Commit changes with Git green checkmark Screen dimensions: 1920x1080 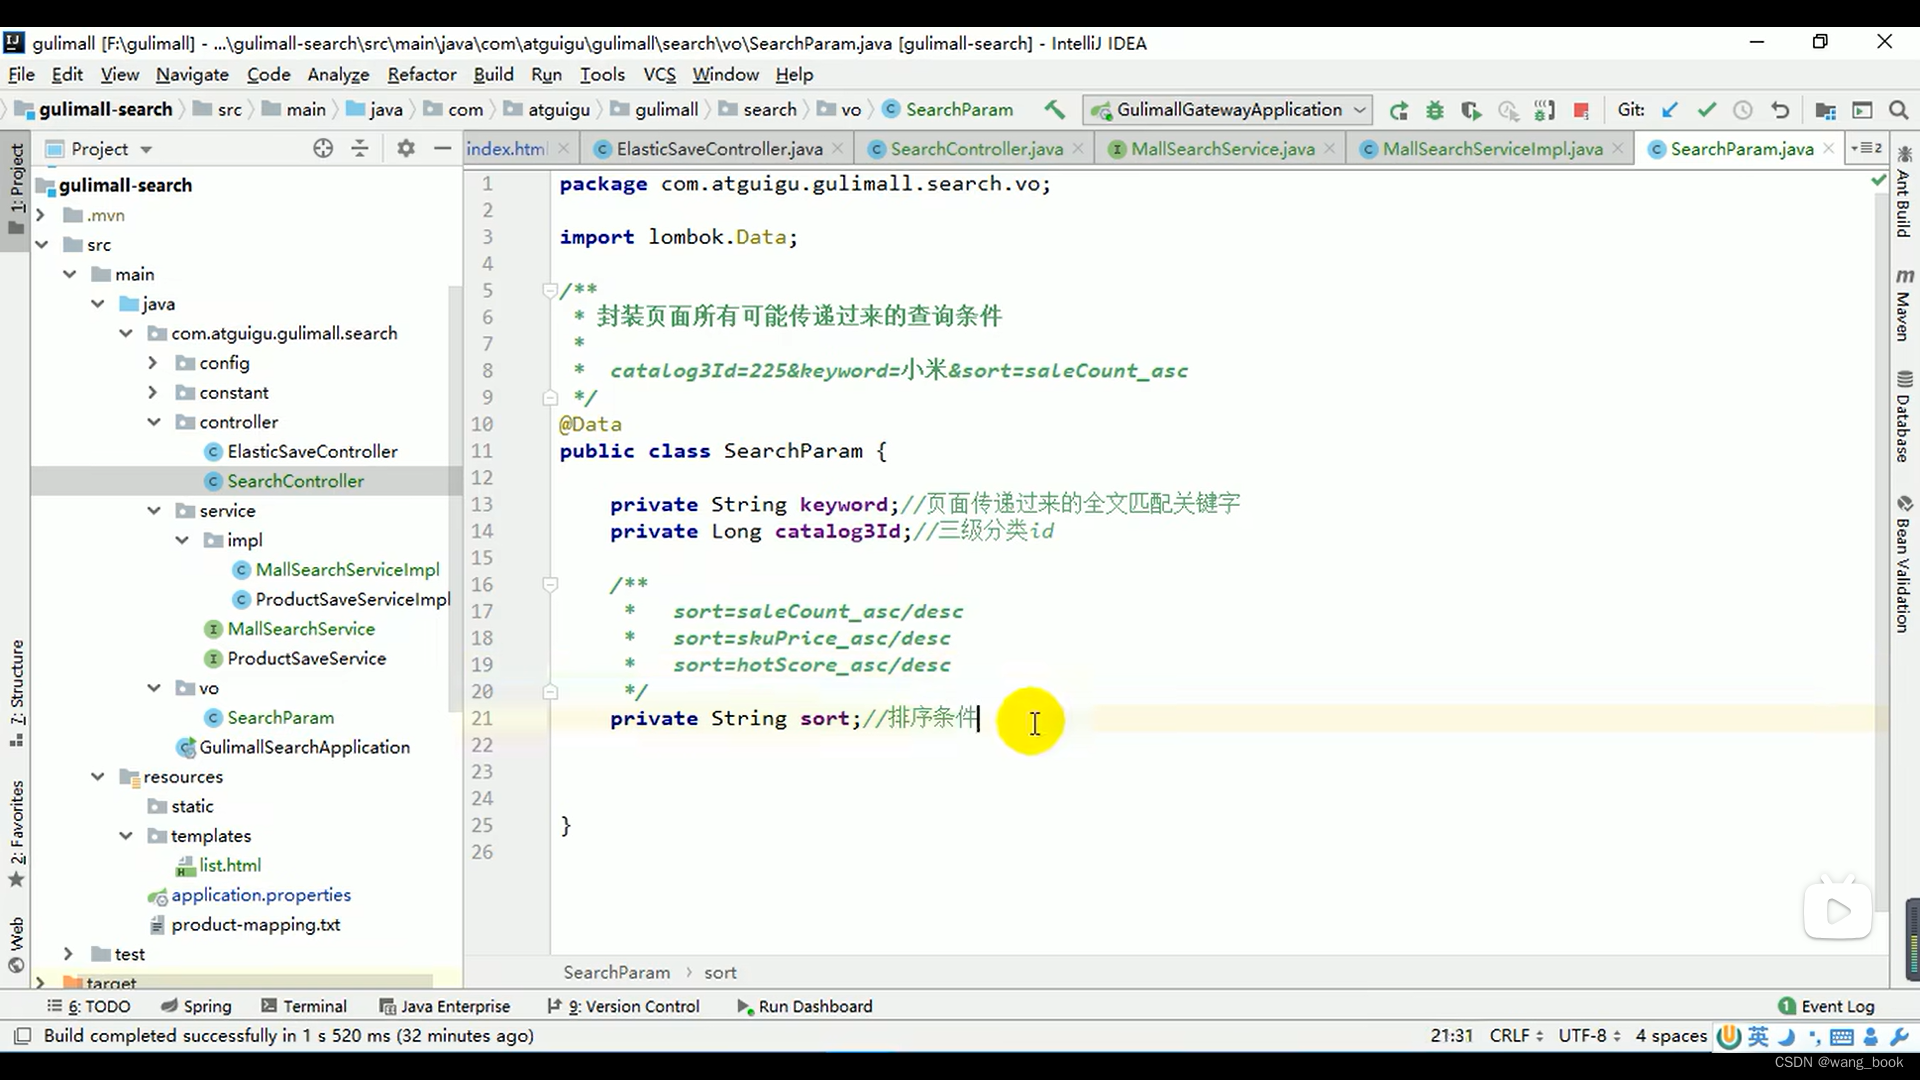coord(1706,110)
